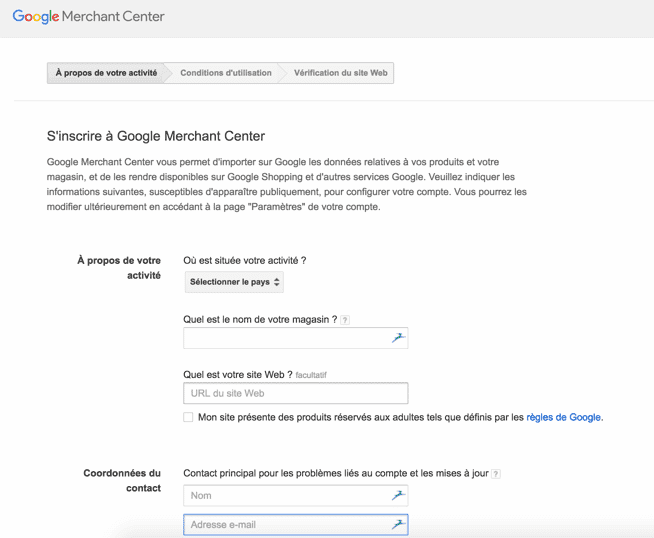Click the S'inscrire à Google Merchant Center heading
This screenshot has width=654, height=538.
pos(156,136)
